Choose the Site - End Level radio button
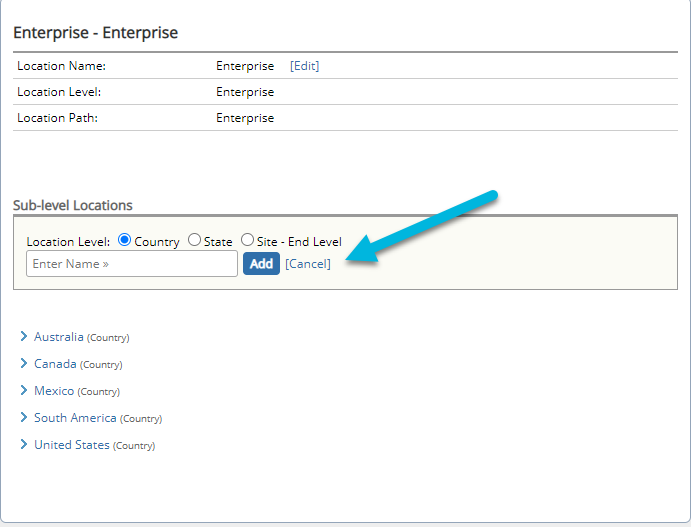This screenshot has width=691, height=527. click(247, 240)
